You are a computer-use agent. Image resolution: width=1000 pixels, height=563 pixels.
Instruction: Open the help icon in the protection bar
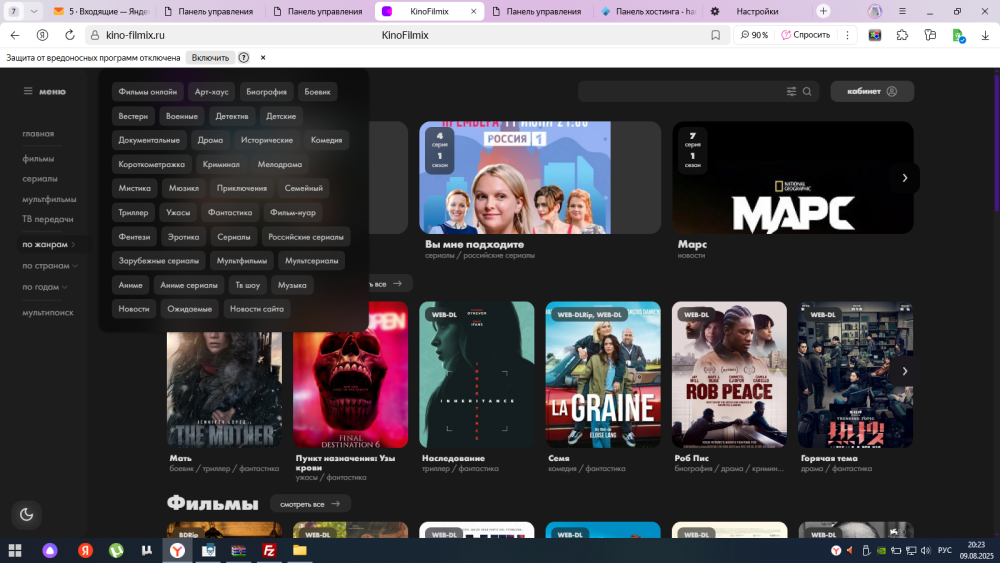coord(244,58)
